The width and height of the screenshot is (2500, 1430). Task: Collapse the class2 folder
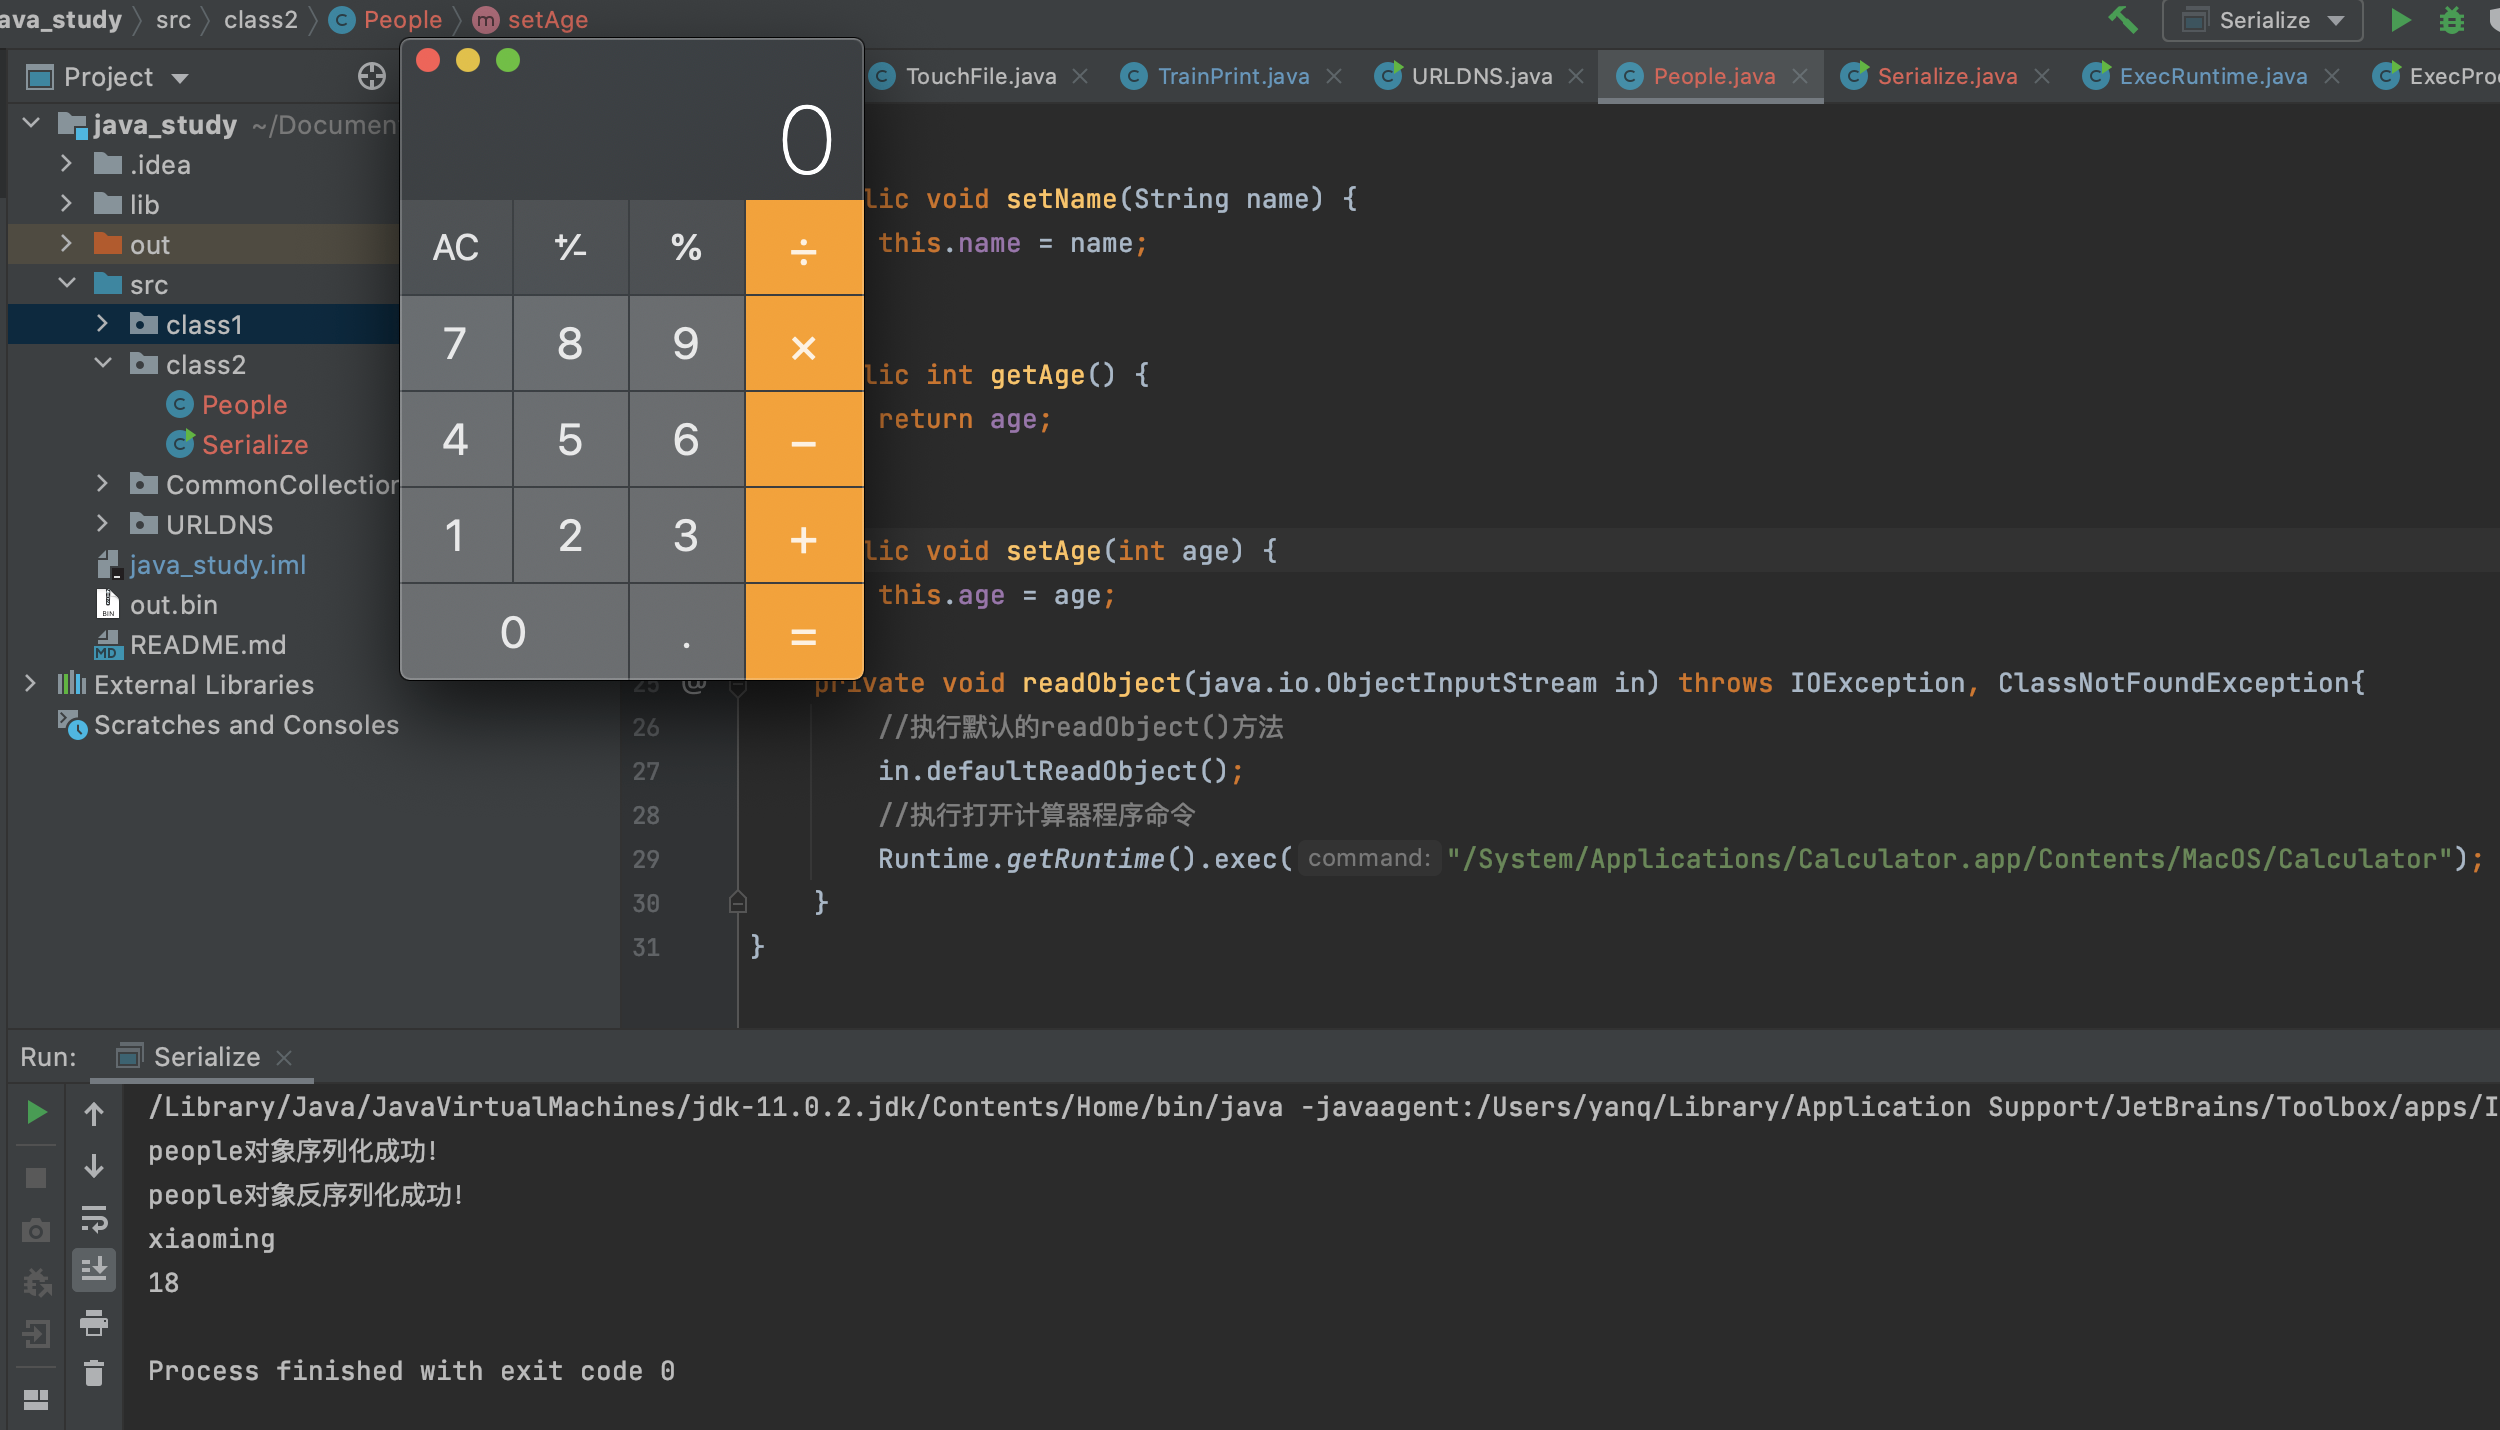(x=102, y=364)
